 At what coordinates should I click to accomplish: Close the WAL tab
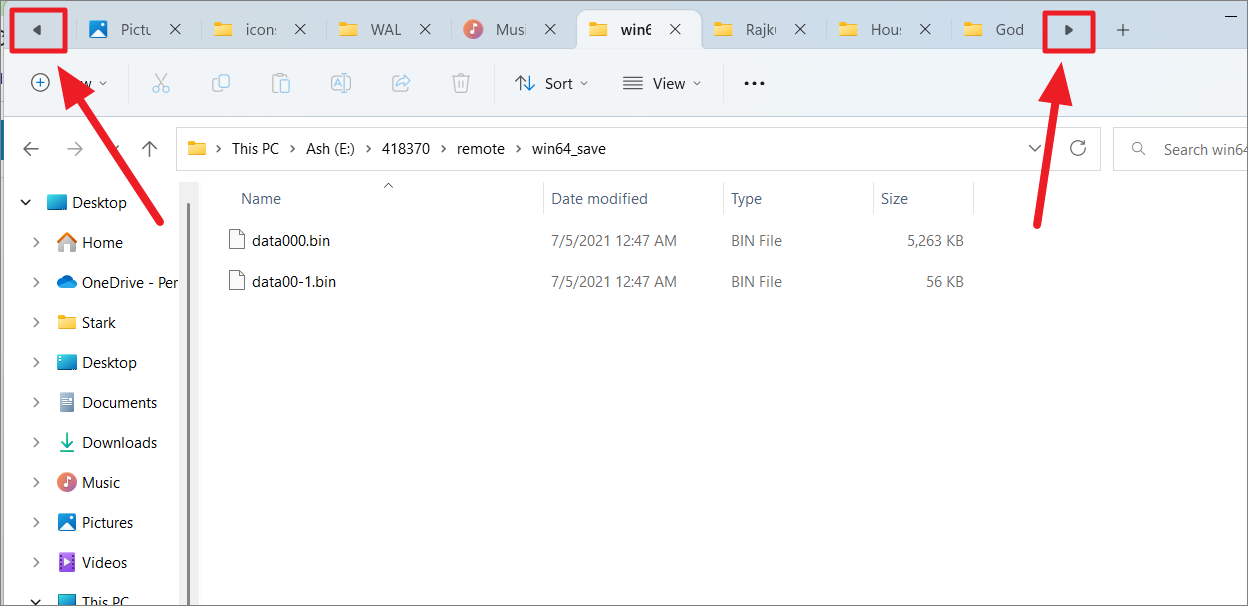[x=425, y=30]
